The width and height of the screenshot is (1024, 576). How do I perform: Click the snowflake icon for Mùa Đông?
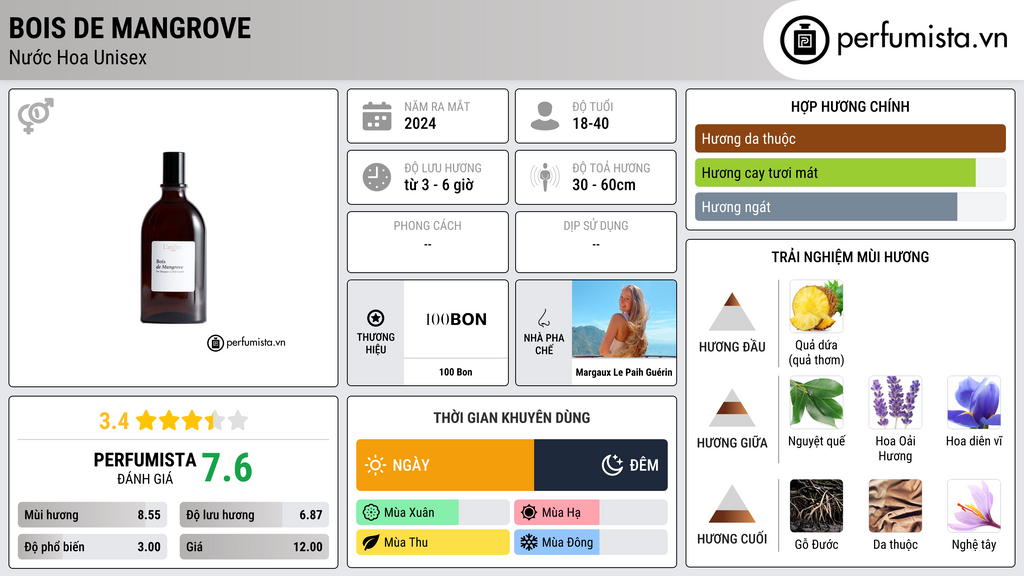529,542
